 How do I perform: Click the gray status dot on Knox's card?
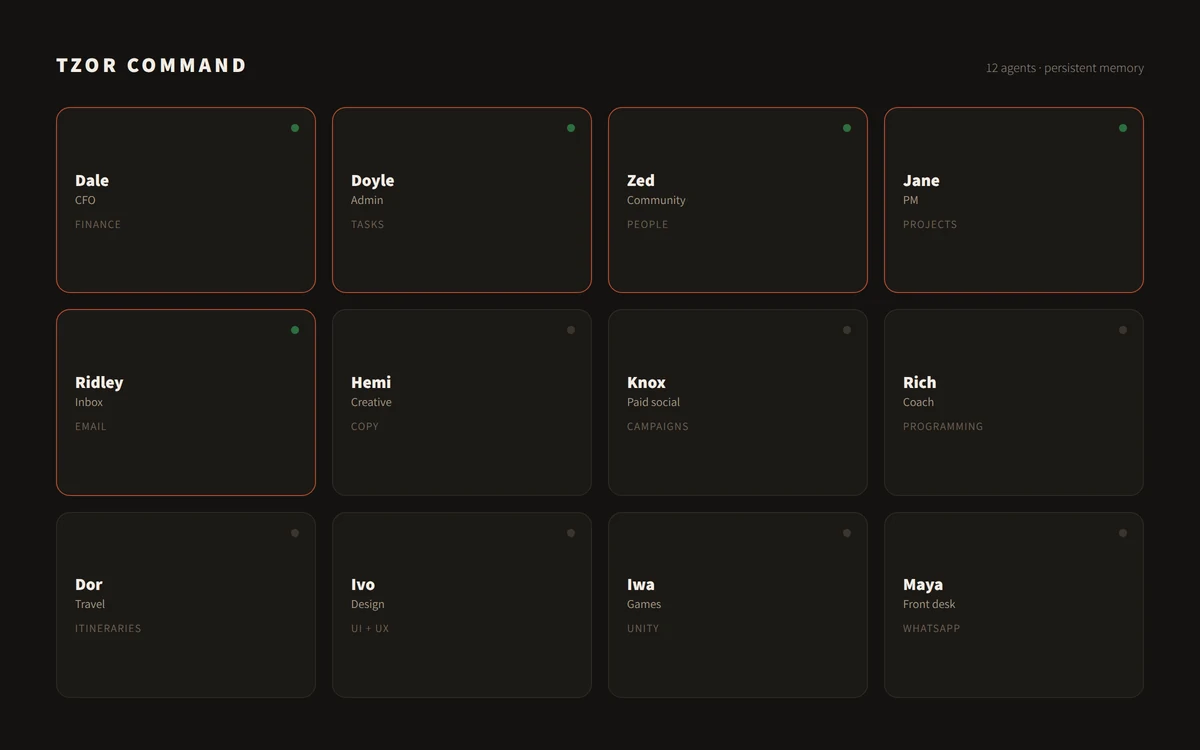[x=847, y=330]
